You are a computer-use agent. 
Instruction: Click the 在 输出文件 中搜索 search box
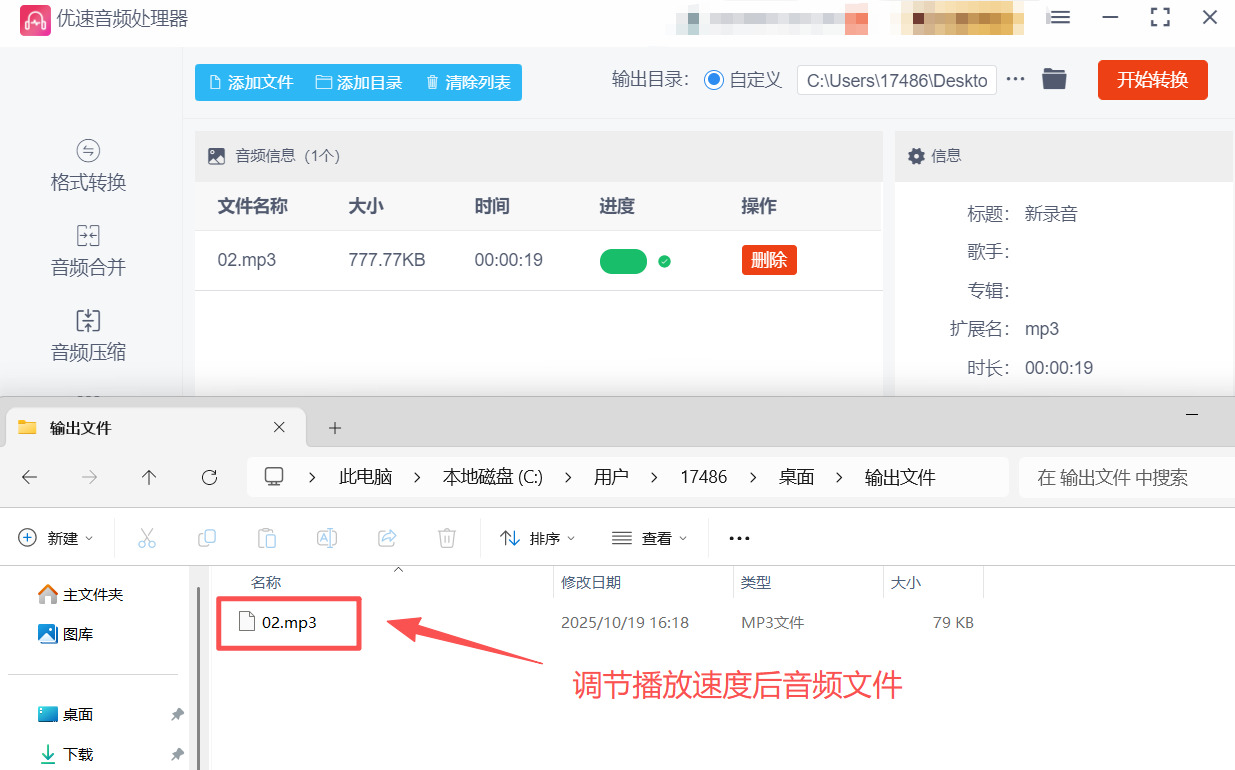pyautogui.click(x=1126, y=477)
